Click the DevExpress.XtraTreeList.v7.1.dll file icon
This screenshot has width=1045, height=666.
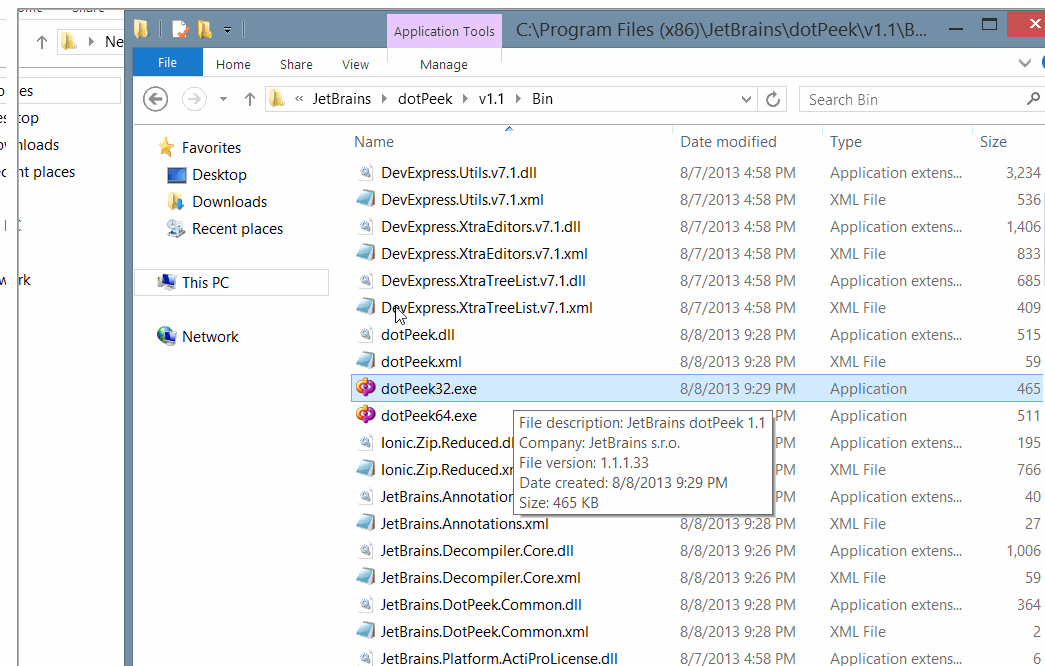(x=365, y=280)
